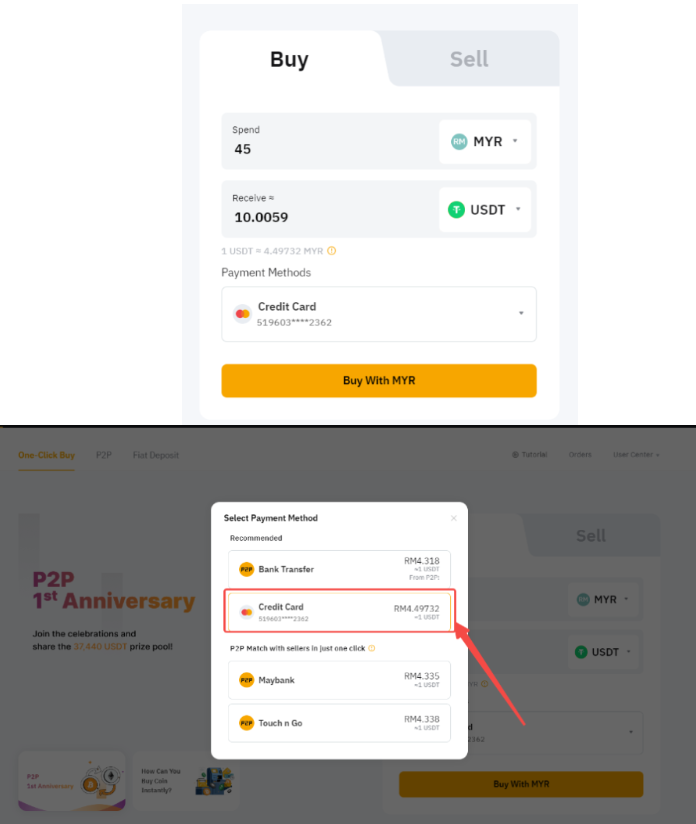This screenshot has height=824, width=696.
Task: Switch to the Fiat Deposit tab
Action: click(155, 455)
